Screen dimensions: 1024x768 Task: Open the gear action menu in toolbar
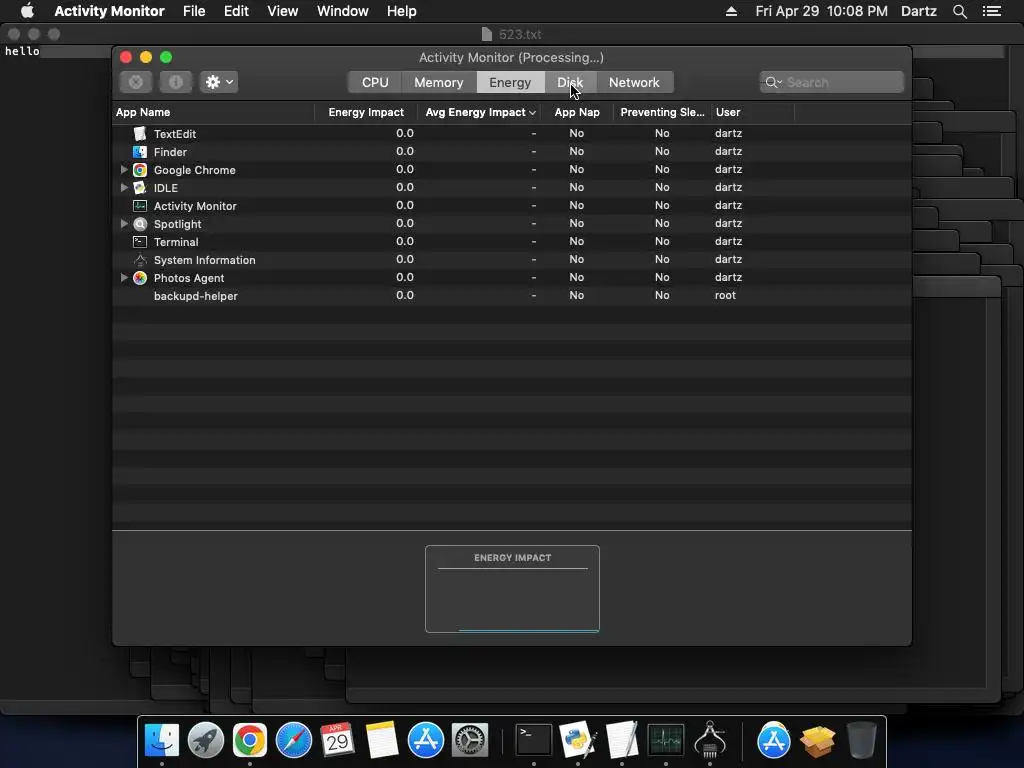click(x=219, y=82)
